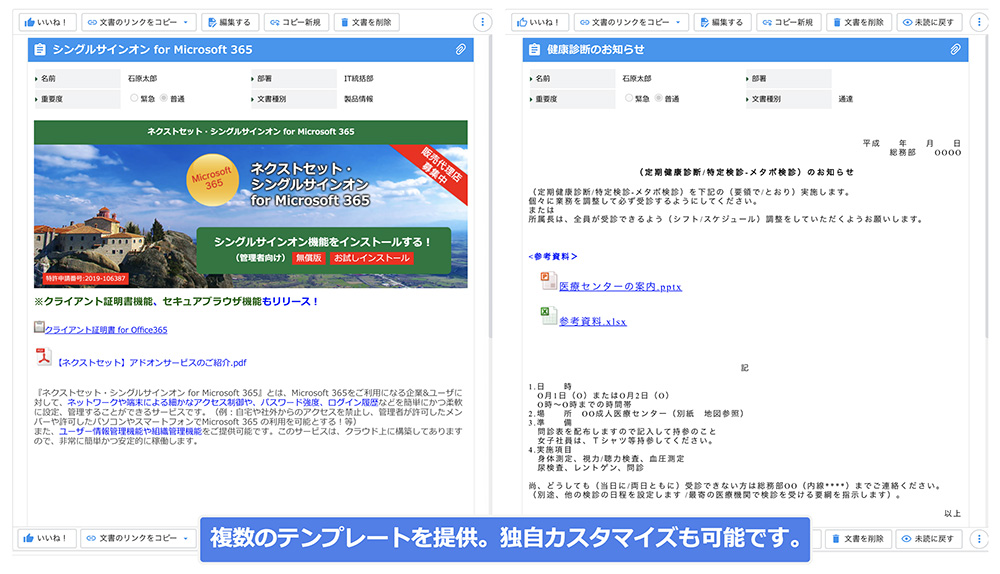Click 石原太郎 name in right document
1000x574 pixels.
click(636, 78)
